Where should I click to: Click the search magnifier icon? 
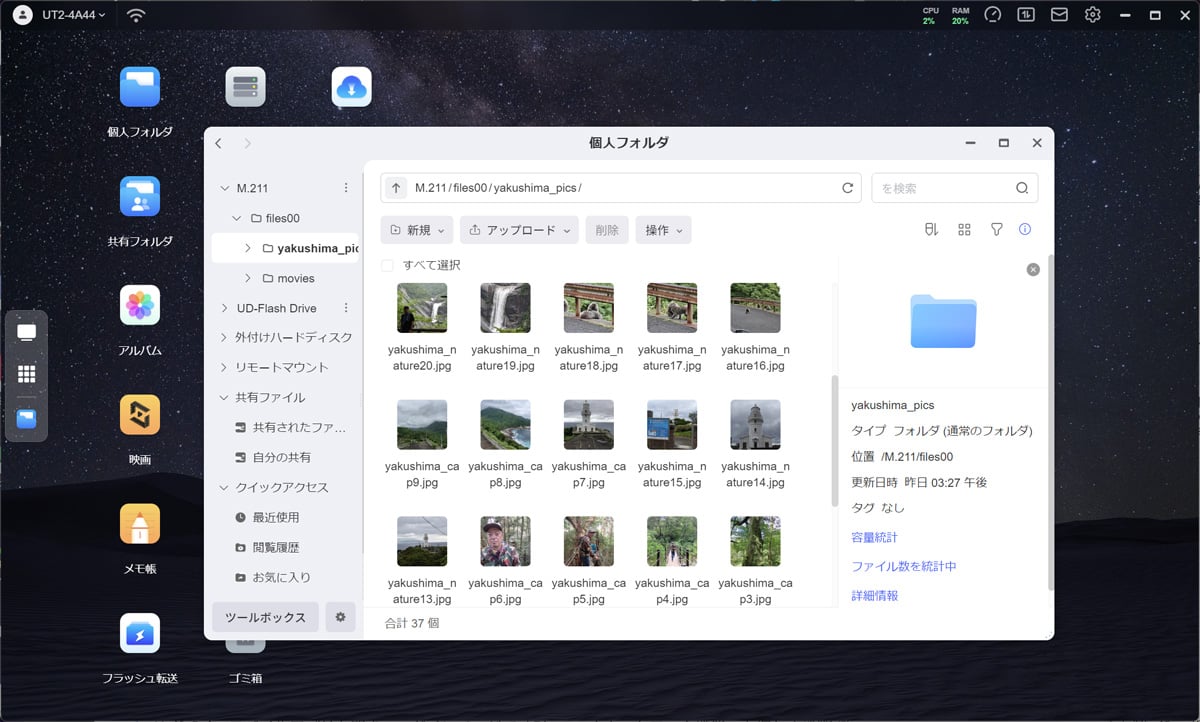click(x=1022, y=188)
